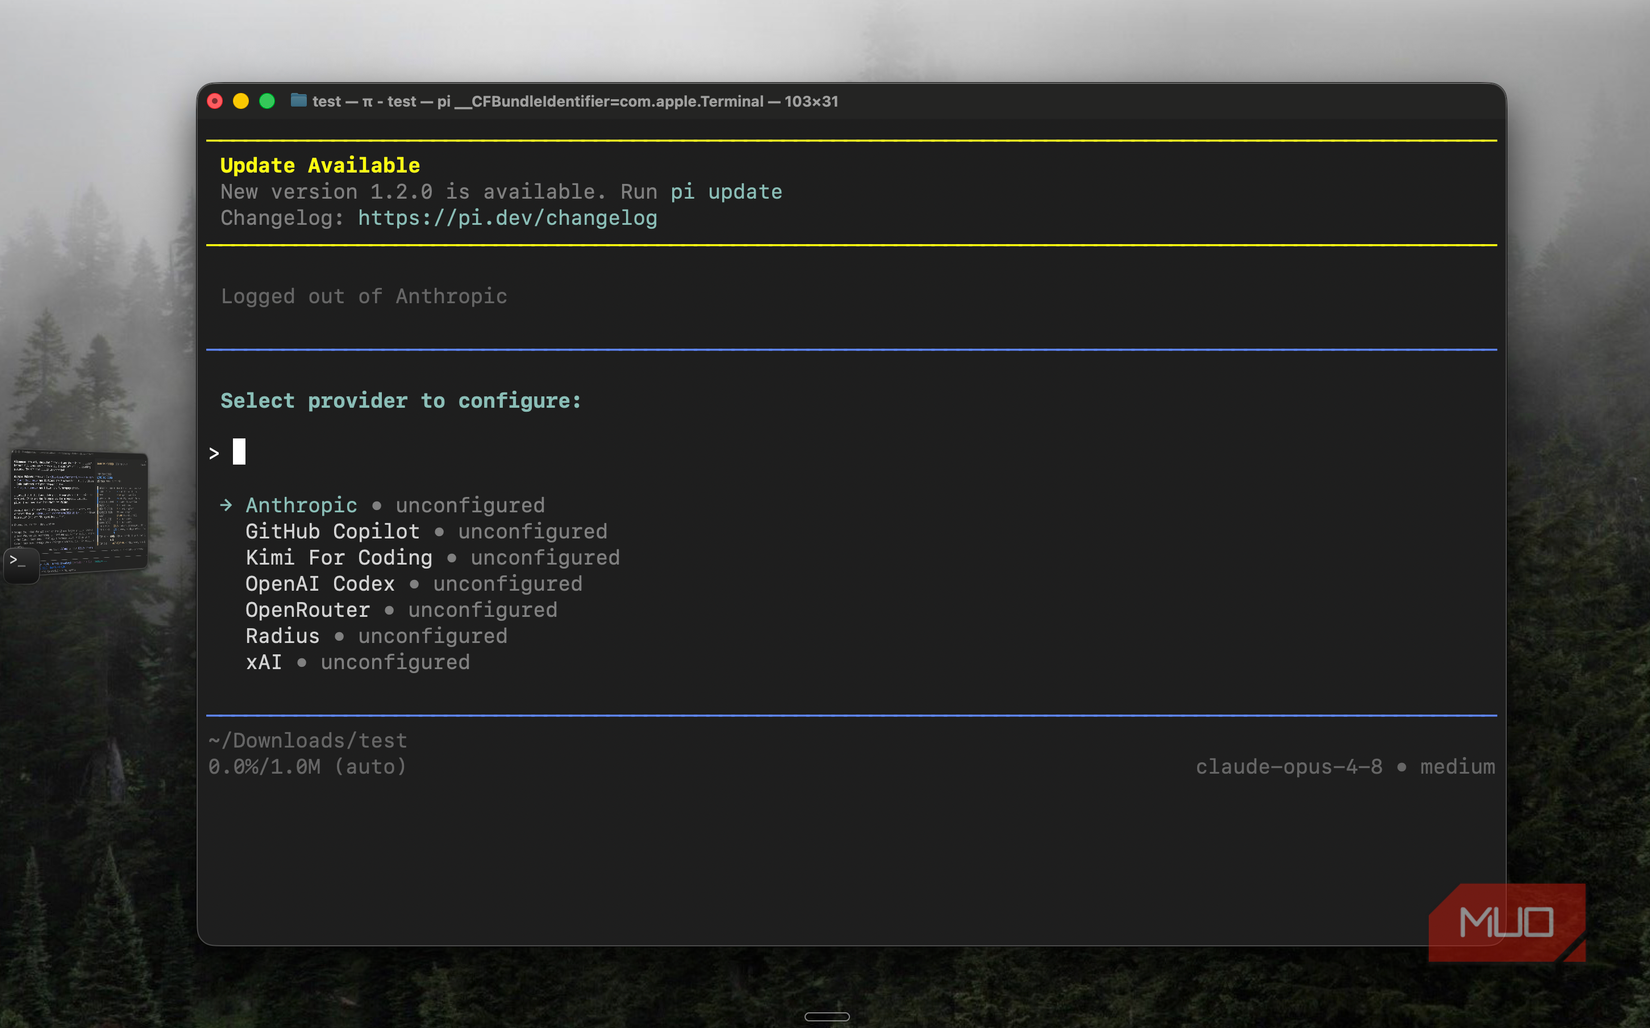This screenshot has width=1650, height=1028.
Task: Close the terminal with red button
Action: pyautogui.click(x=215, y=101)
